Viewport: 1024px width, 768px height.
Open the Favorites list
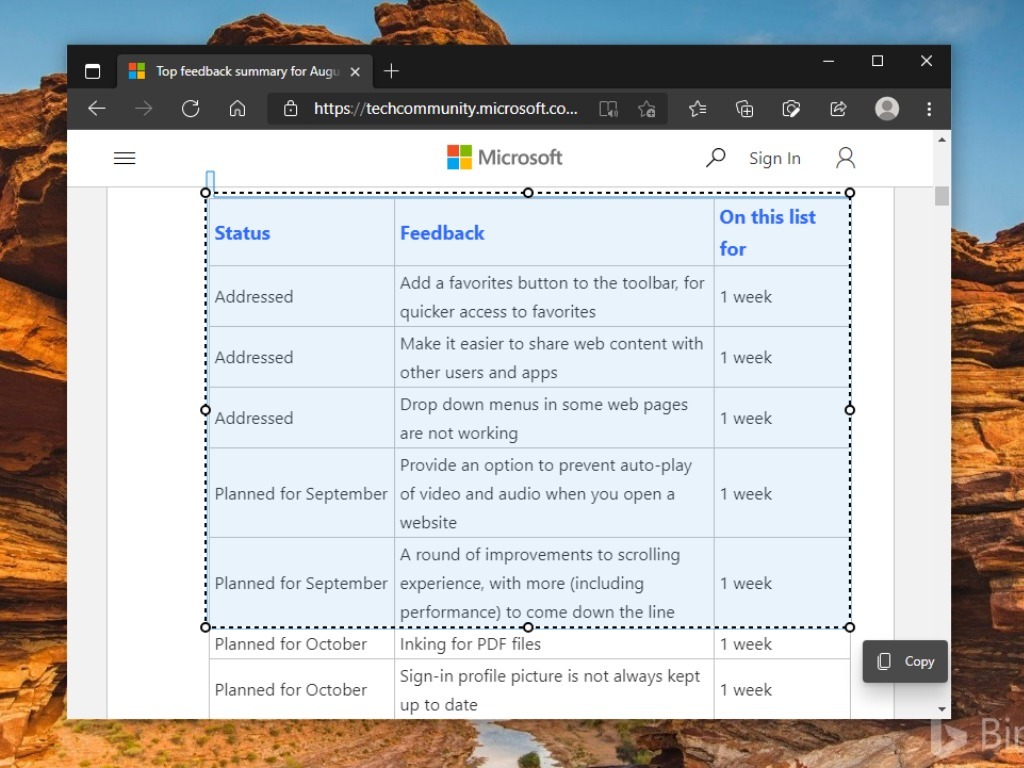point(698,108)
